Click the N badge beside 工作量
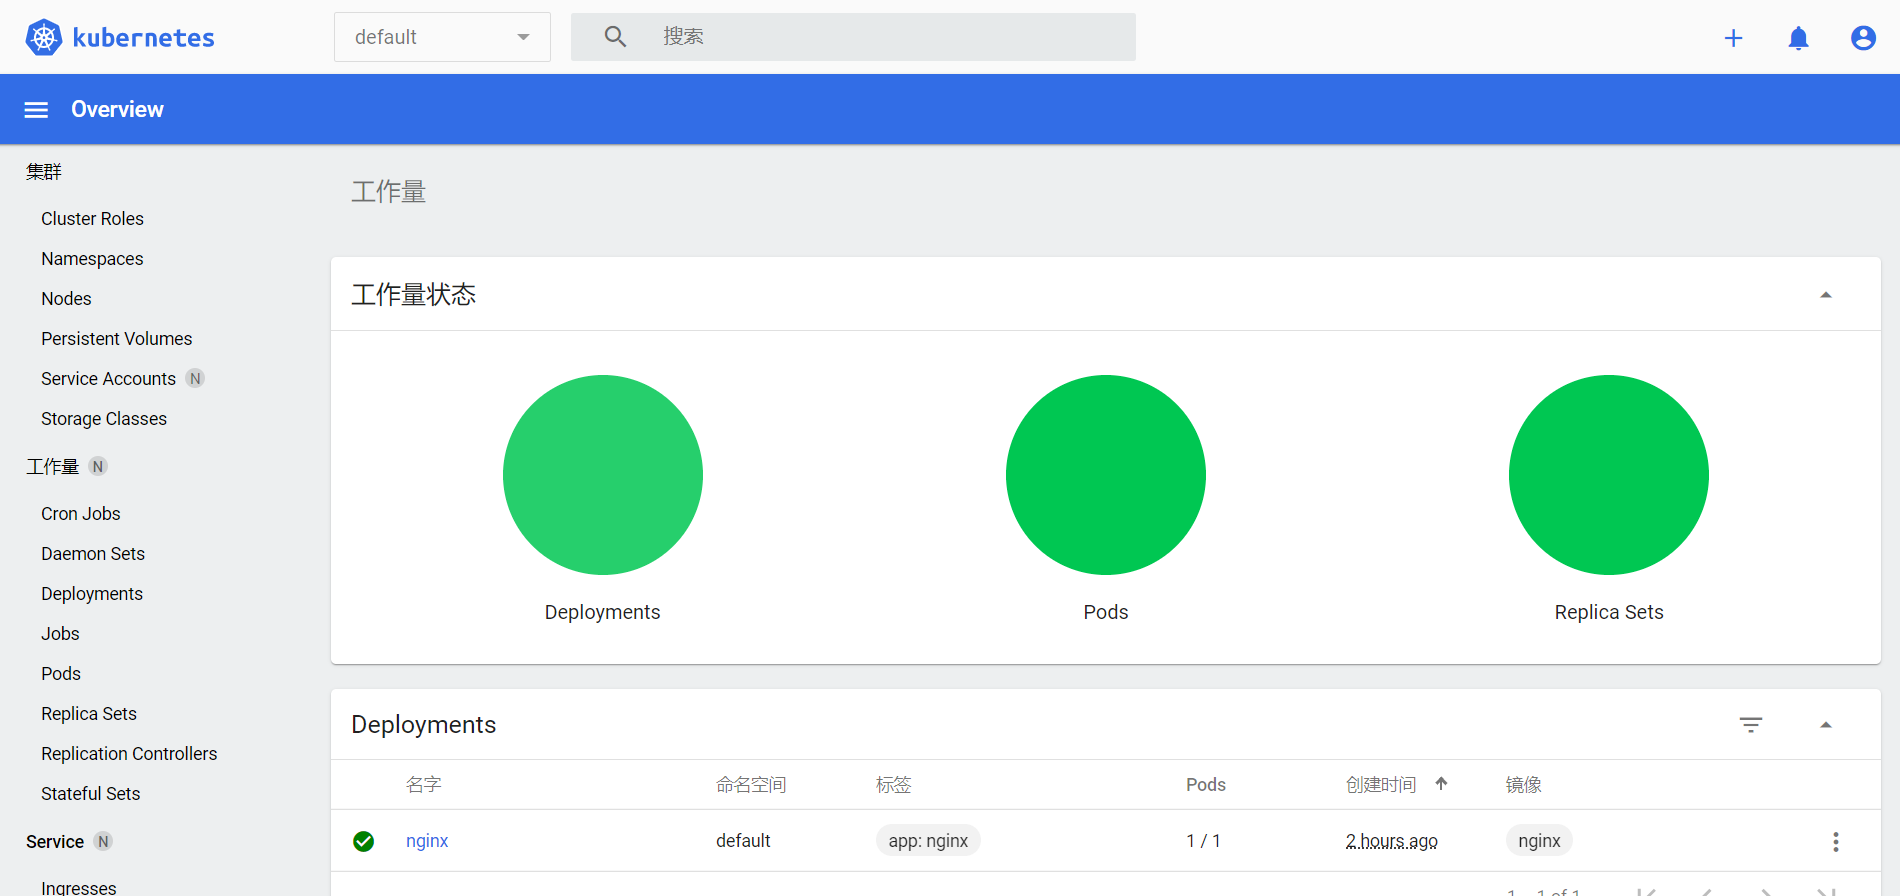1900x896 pixels. pyautogui.click(x=98, y=466)
